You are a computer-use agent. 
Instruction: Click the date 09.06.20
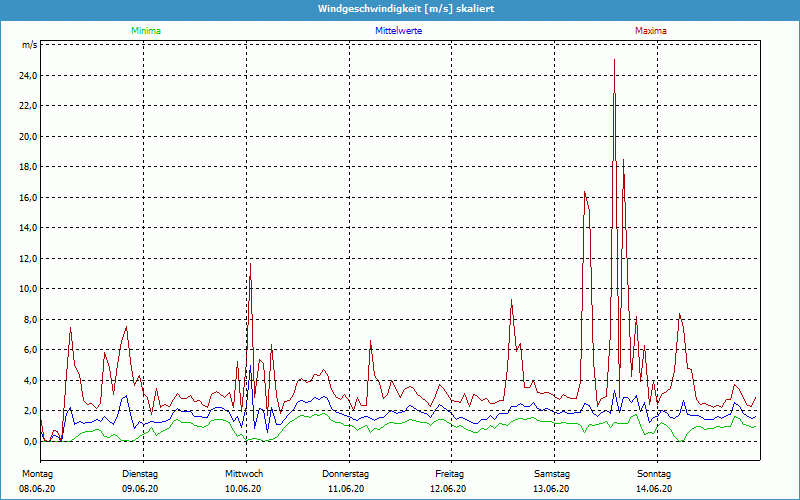[140, 489]
